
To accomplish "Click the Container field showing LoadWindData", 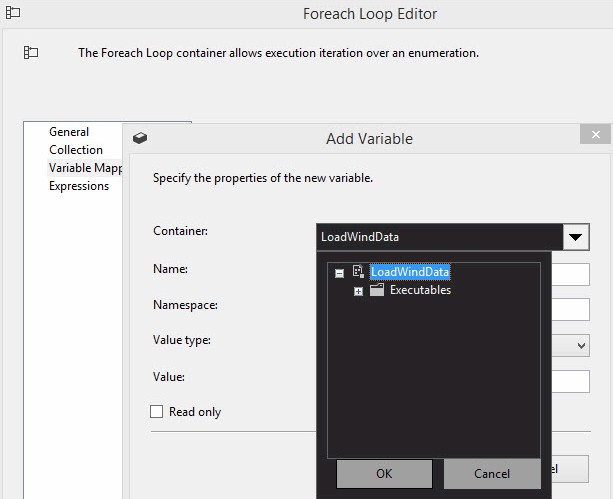I will pos(438,237).
